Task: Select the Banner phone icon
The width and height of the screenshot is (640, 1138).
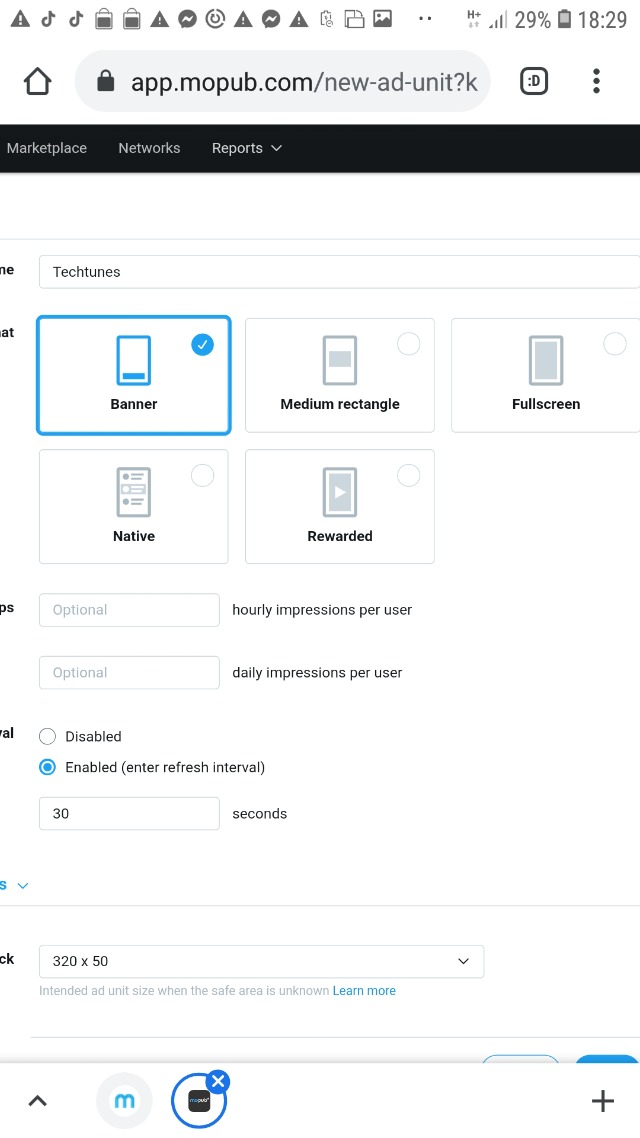Action: click(134, 360)
